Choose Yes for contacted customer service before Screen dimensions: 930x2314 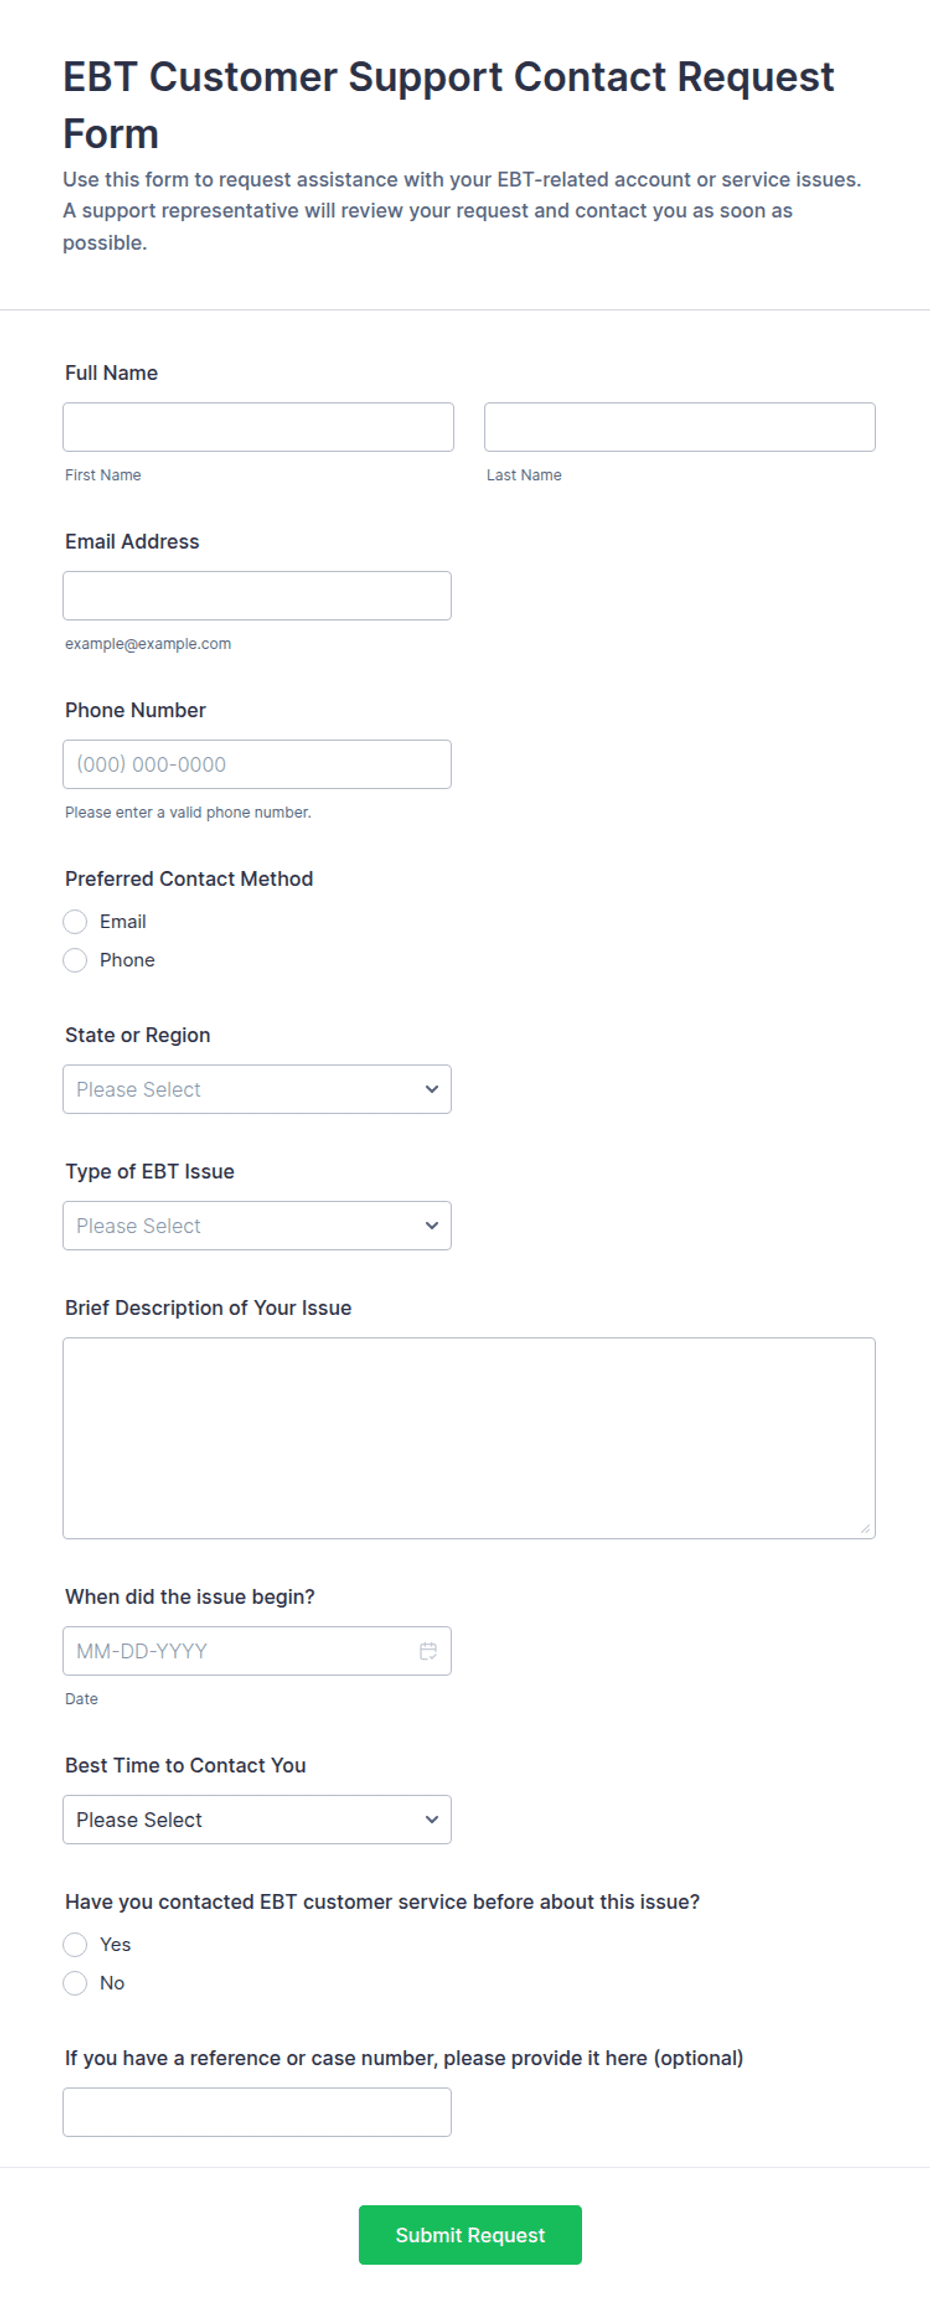[x=75, y=1944]
